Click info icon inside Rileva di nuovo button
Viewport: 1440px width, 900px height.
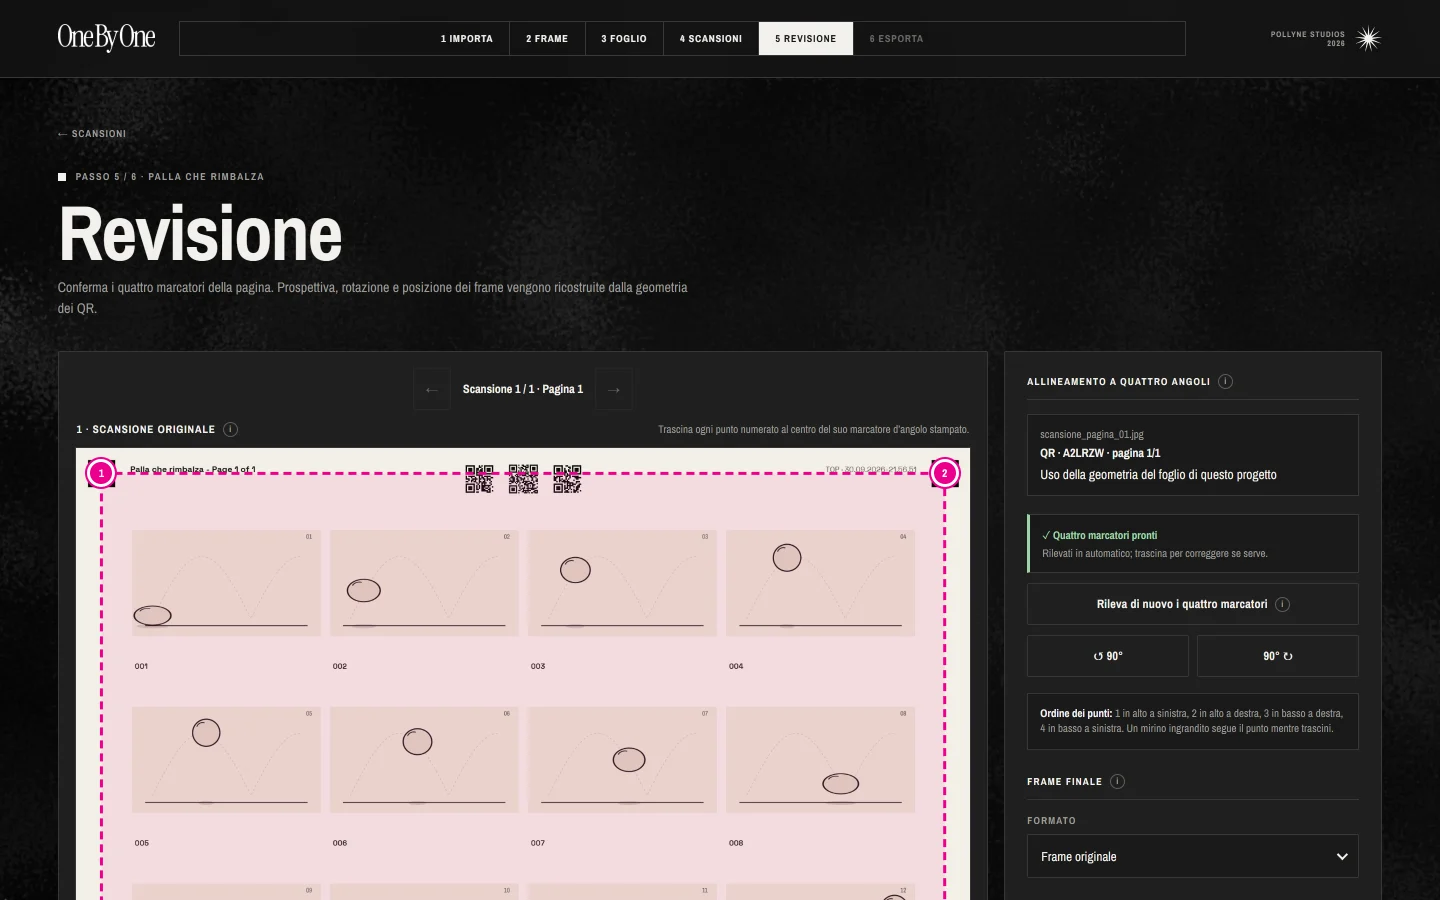[x=1283, y=604]
